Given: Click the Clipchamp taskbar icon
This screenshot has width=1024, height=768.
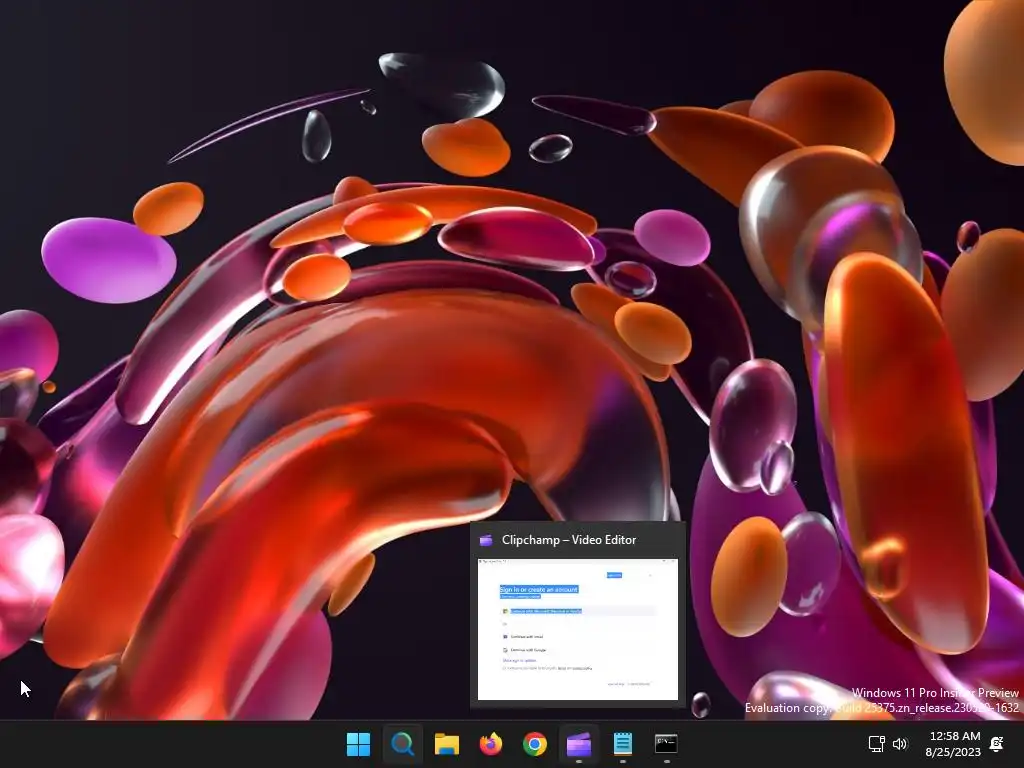Looking at the screenshot, I should click(579, 744).
